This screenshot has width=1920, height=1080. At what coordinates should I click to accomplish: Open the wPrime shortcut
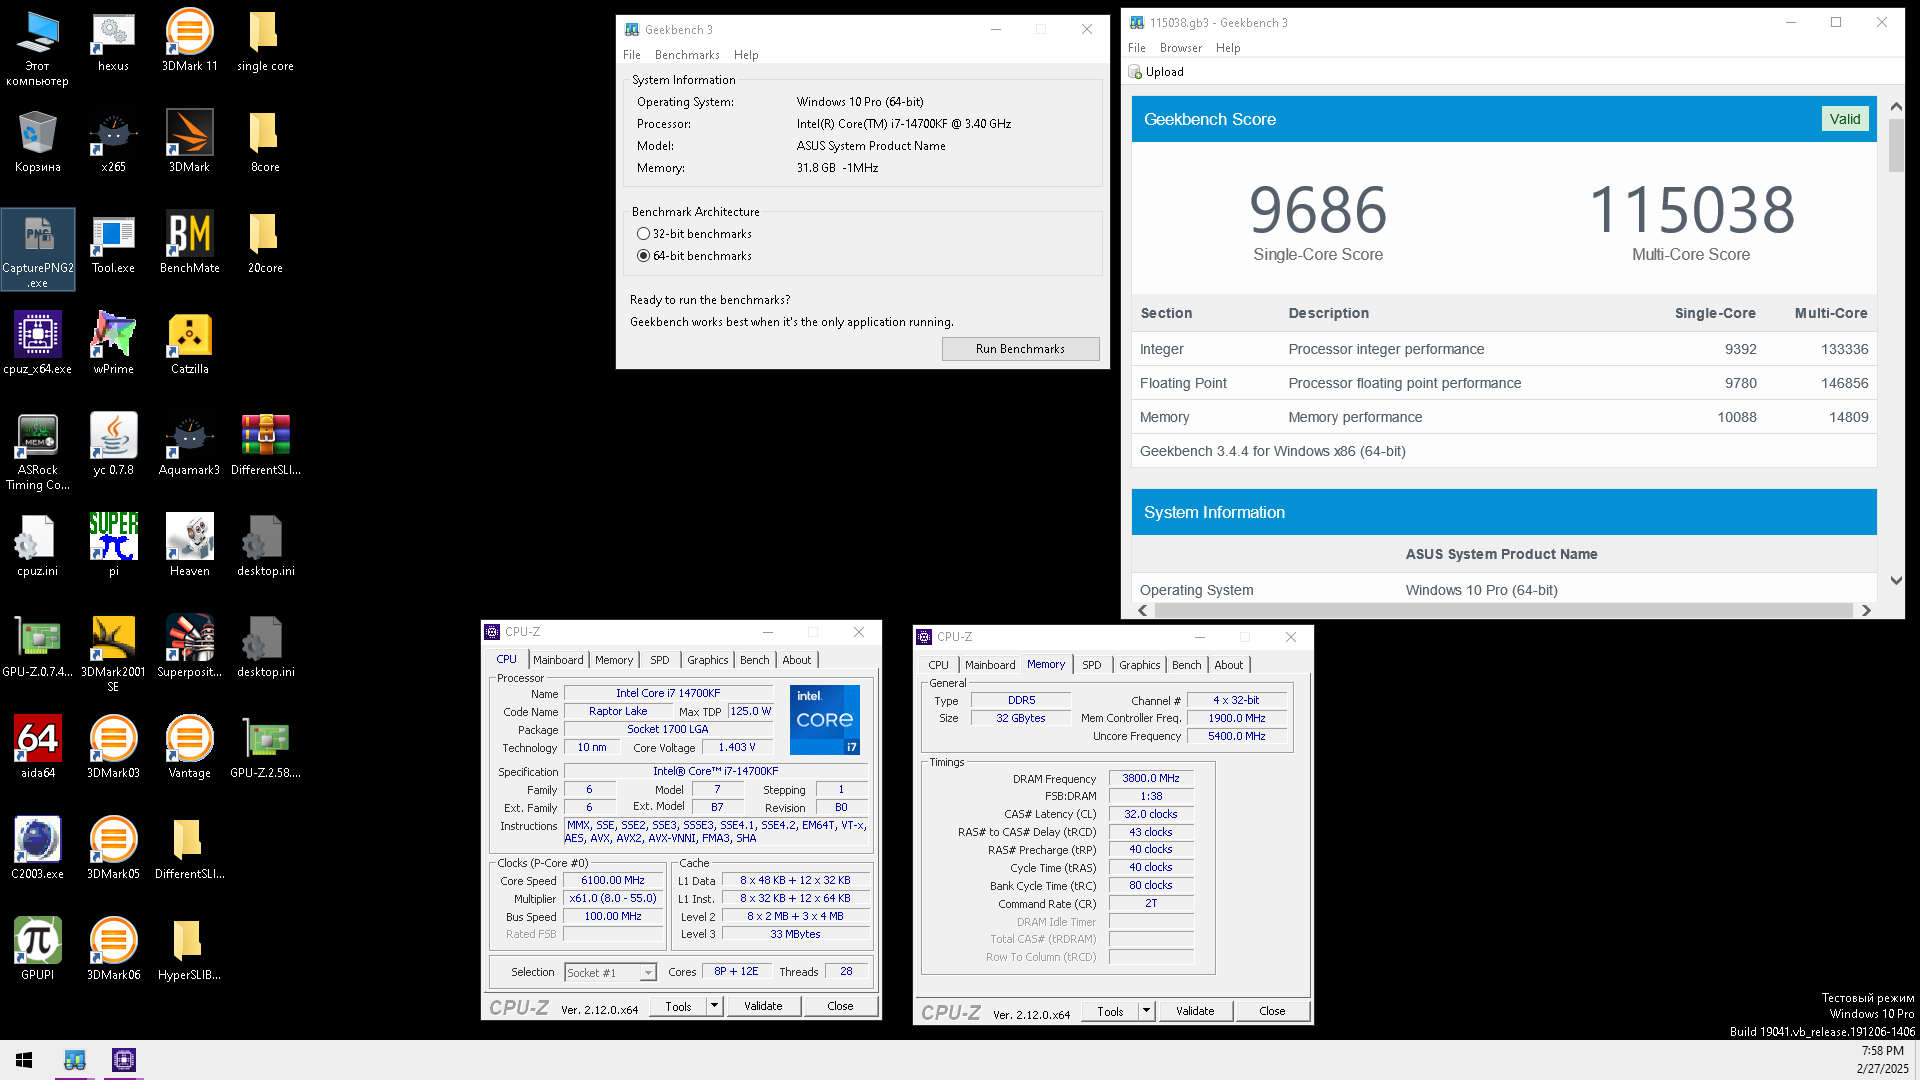coord(113,344)
